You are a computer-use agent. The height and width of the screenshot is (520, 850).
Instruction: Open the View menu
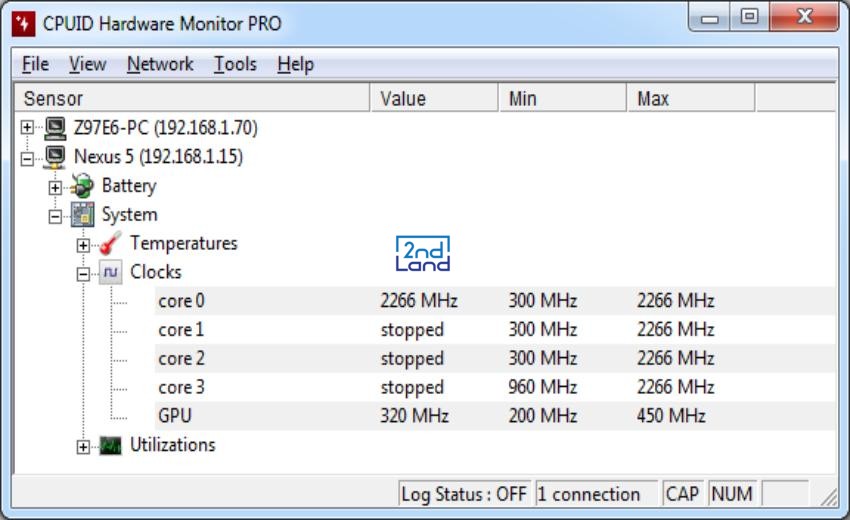(x=87, y=65)
